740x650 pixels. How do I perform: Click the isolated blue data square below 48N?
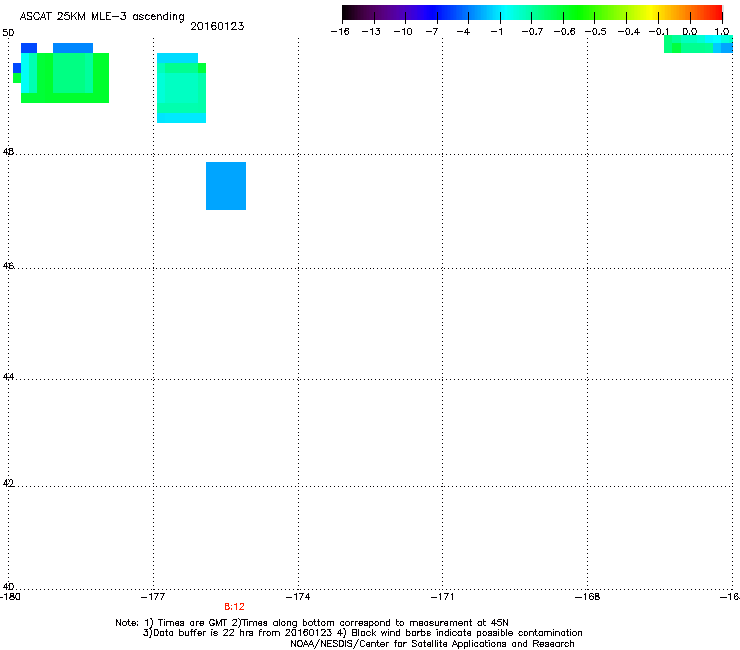(226, 186)
